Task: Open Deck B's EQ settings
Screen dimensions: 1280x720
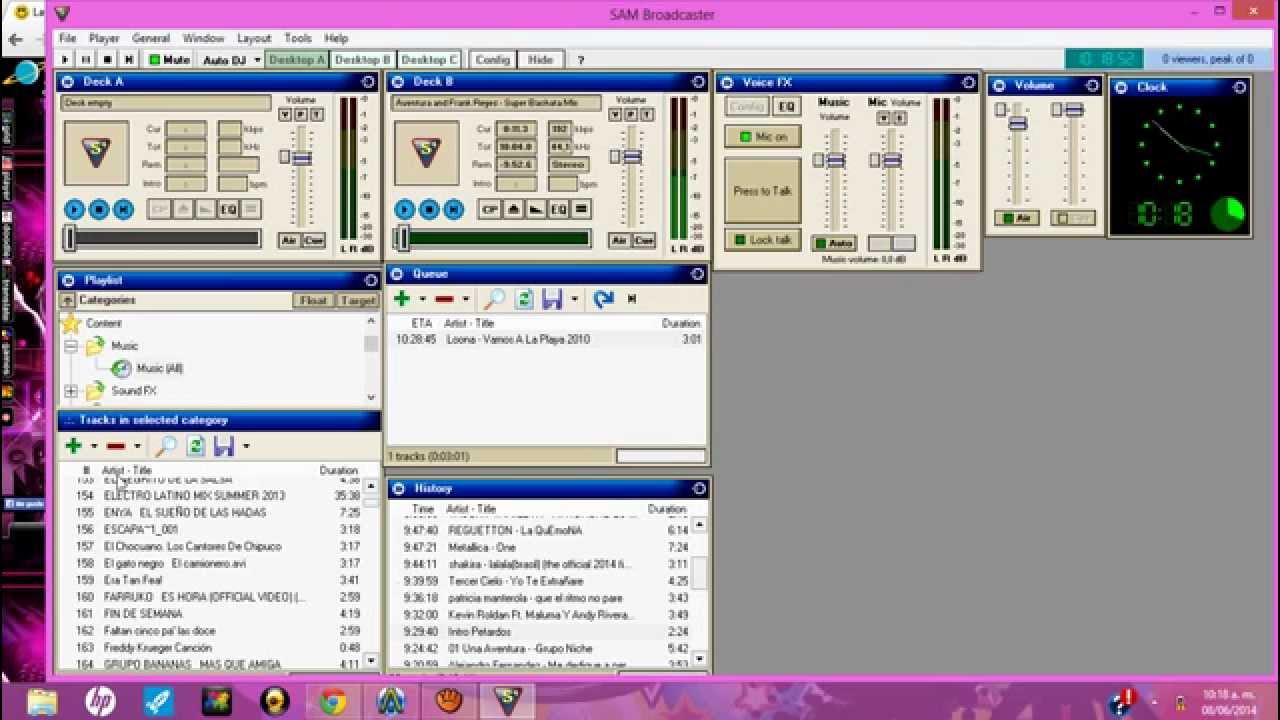Action: point(558,209)
